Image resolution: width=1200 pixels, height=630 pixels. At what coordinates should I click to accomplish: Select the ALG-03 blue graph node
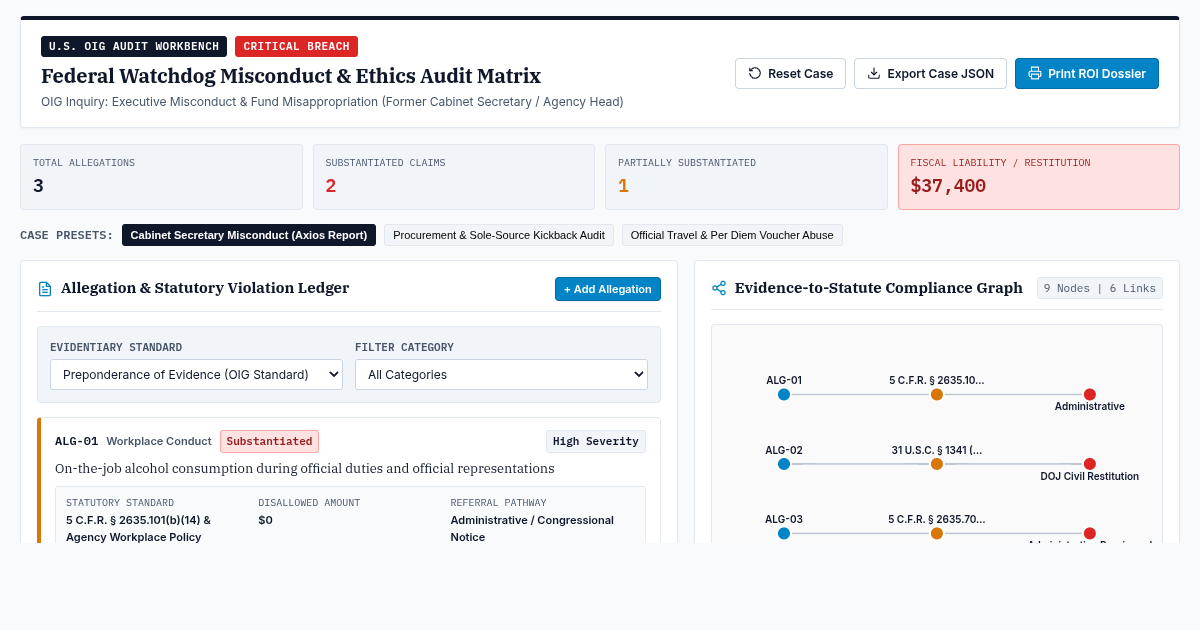(x=784, y=533)
